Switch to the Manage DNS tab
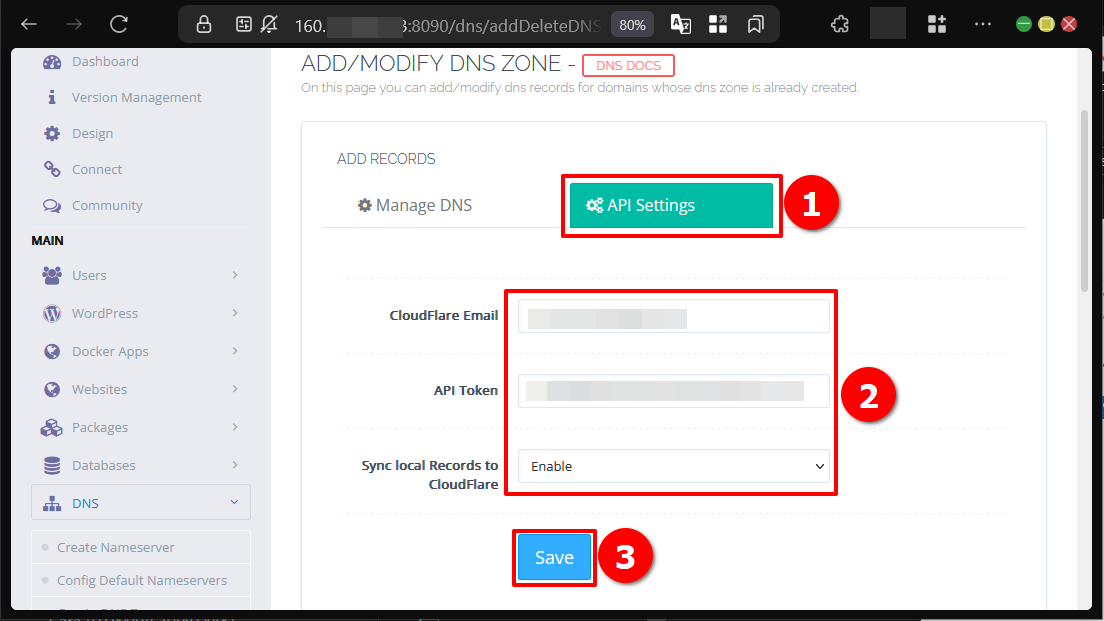Image resolution: width=1104 pixels, height=621 pixels. pos(415,205)
